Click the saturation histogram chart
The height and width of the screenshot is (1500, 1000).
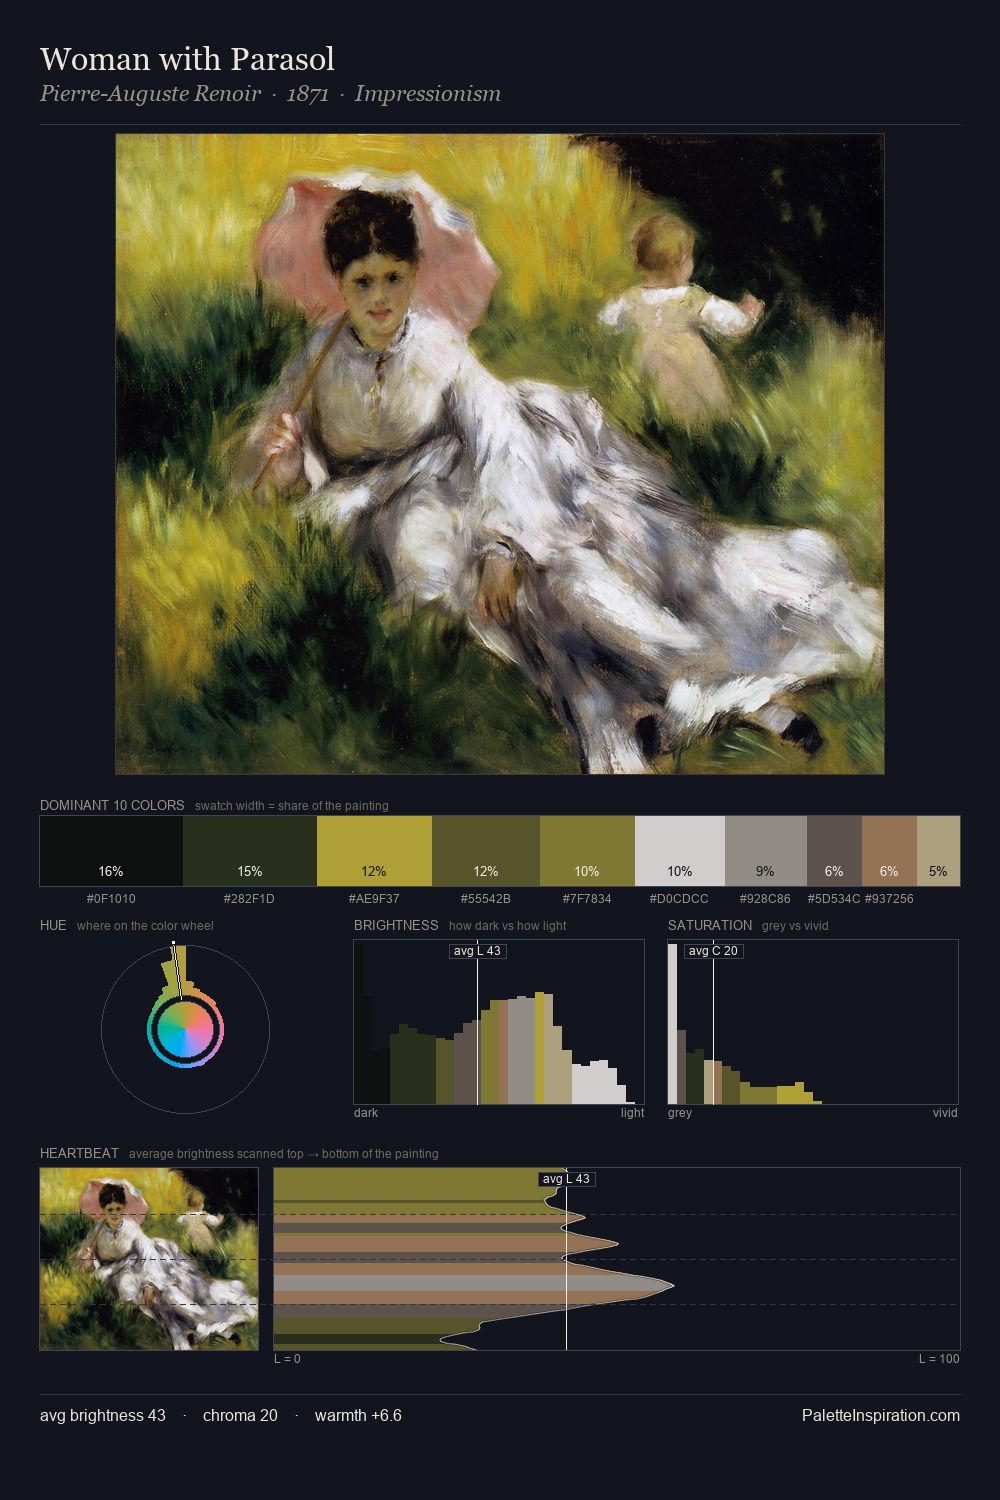point(813,1022)
